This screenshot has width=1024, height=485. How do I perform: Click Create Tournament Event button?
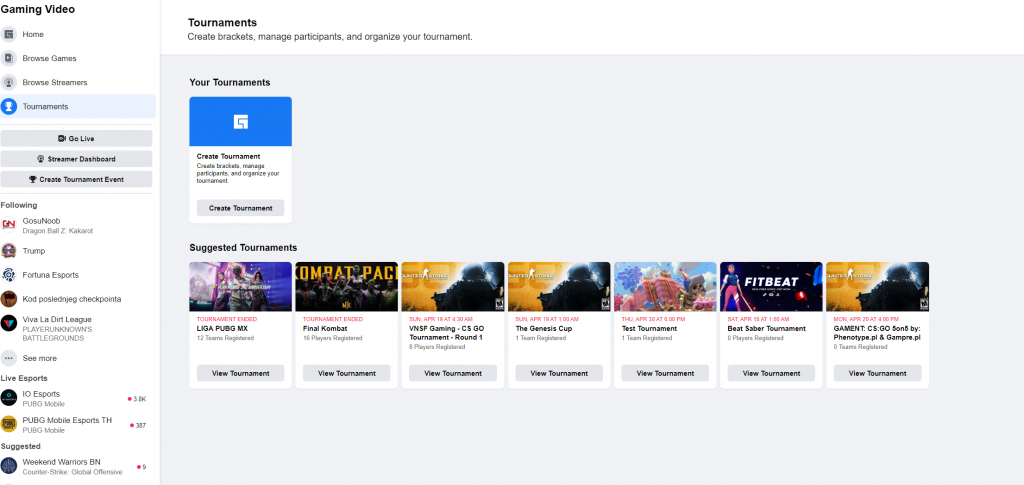tap(76, 179)
